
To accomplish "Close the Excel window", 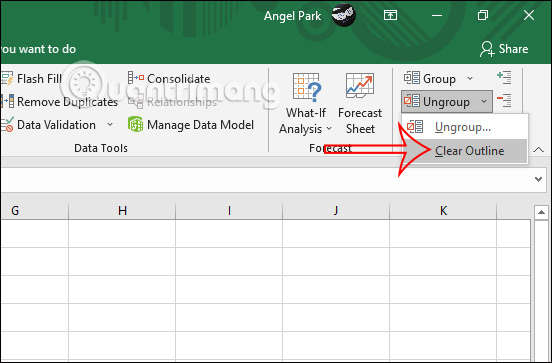I will (529, 15).
